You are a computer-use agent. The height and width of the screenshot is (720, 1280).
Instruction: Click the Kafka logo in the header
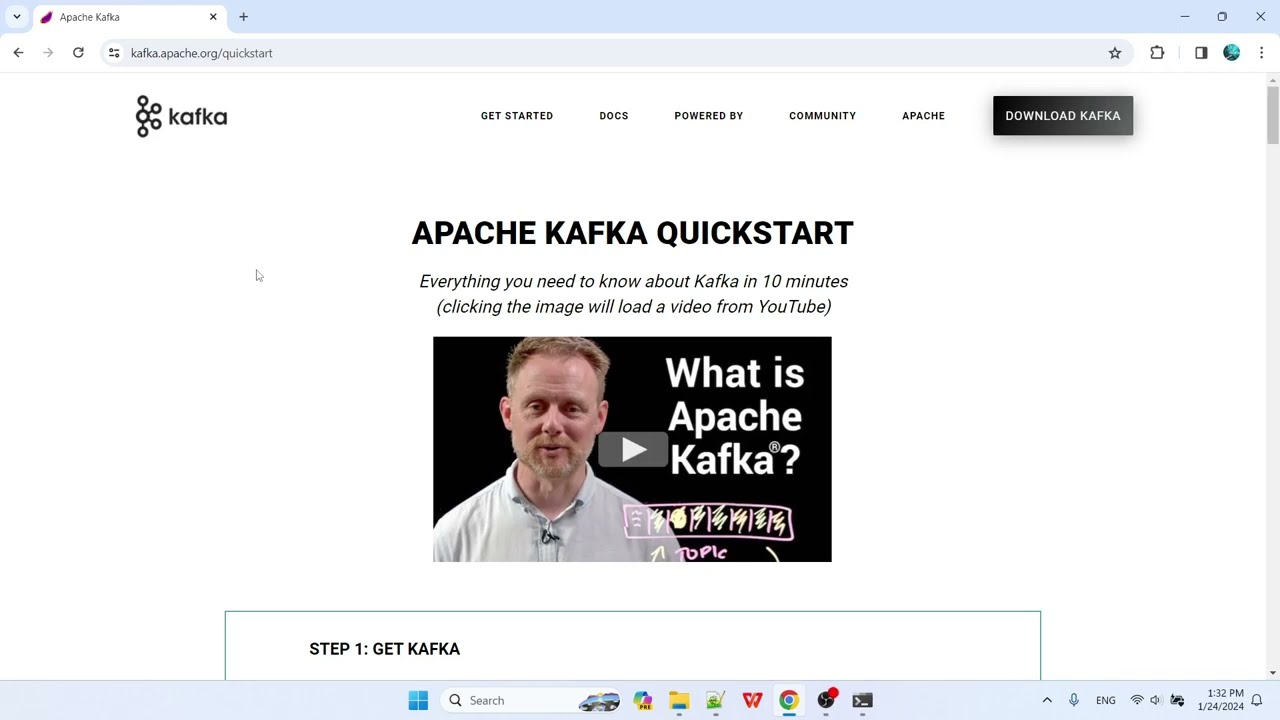181,116
